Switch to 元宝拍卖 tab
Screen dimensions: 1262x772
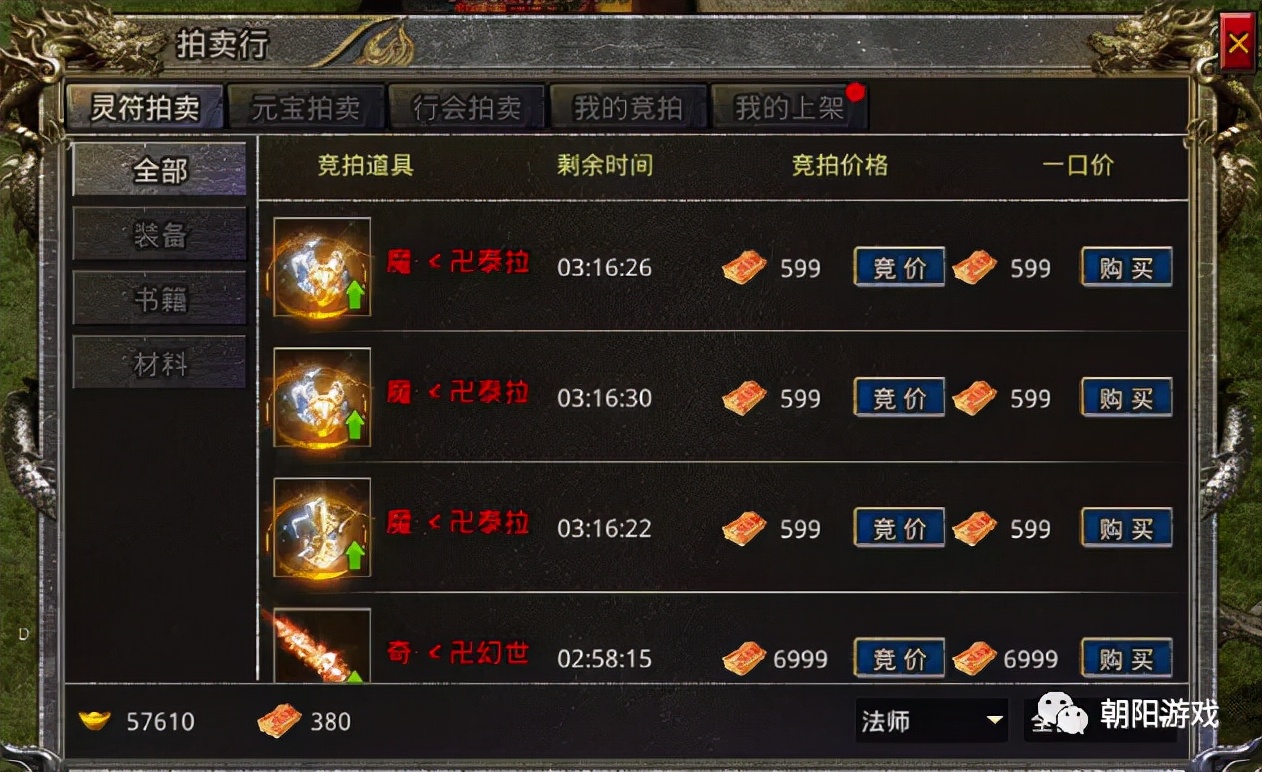(x=305, y=107)
